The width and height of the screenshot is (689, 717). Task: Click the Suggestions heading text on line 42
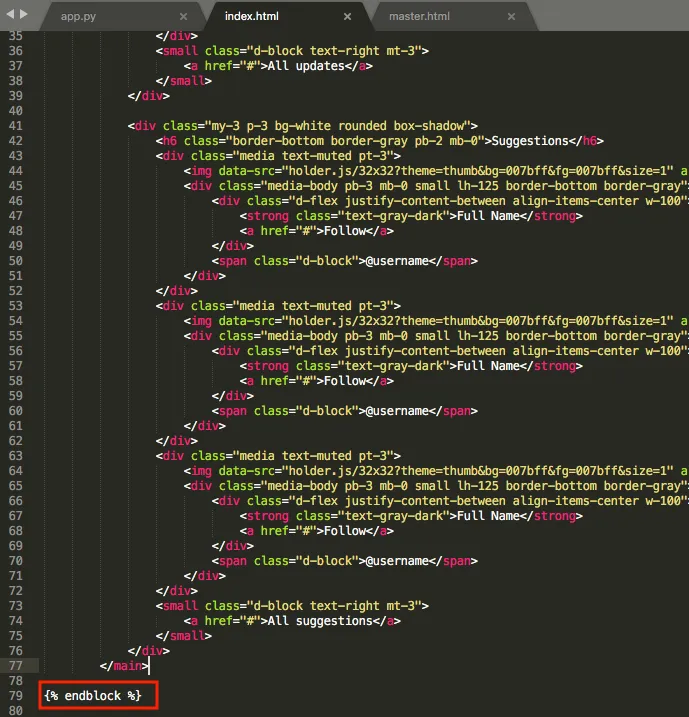point(529,141)
